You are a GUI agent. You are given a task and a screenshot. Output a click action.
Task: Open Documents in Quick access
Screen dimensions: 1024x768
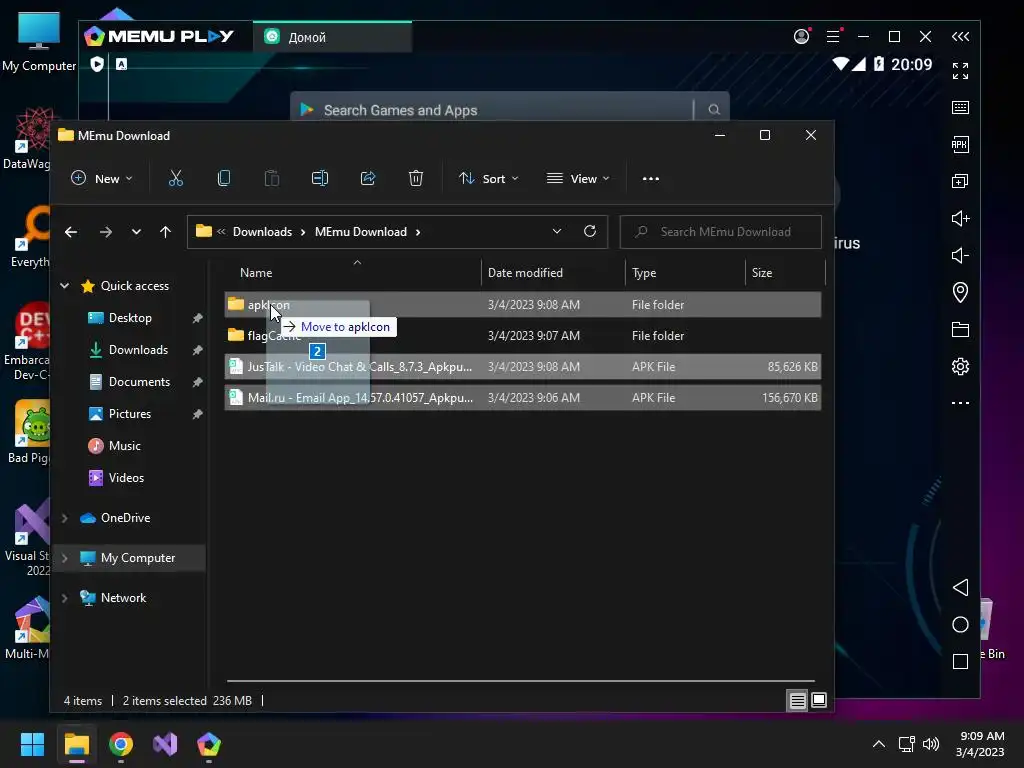pyautogui.click(x=139, y=382)
